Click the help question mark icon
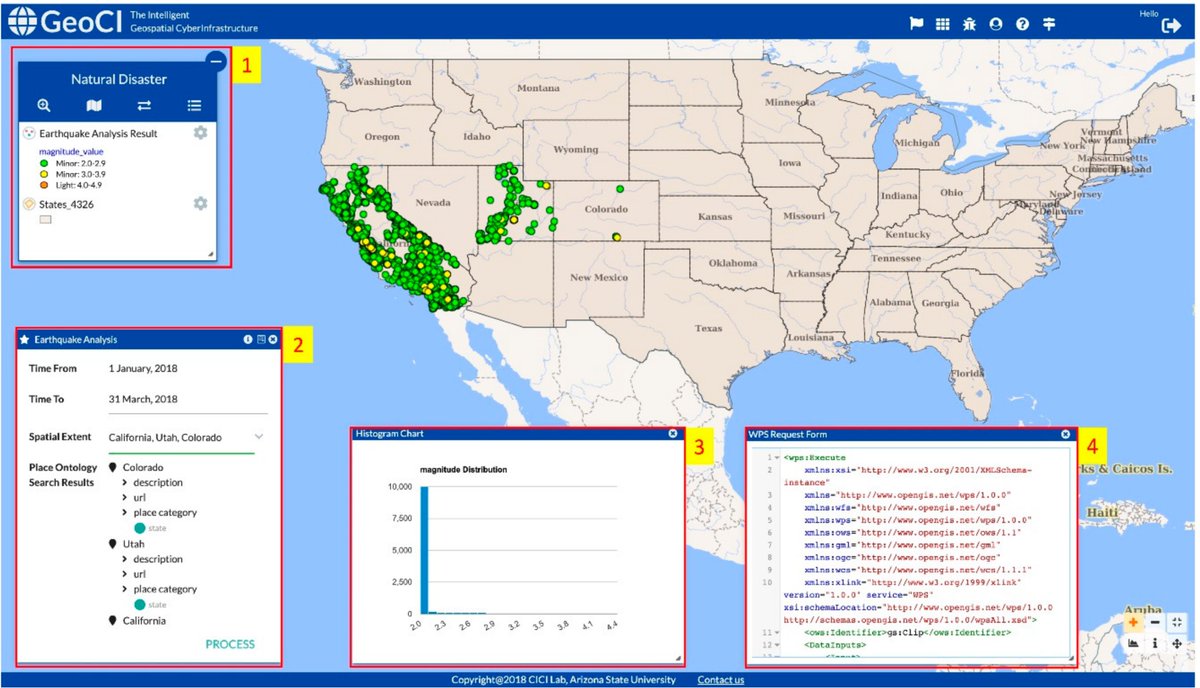 tap(1022, 23)
